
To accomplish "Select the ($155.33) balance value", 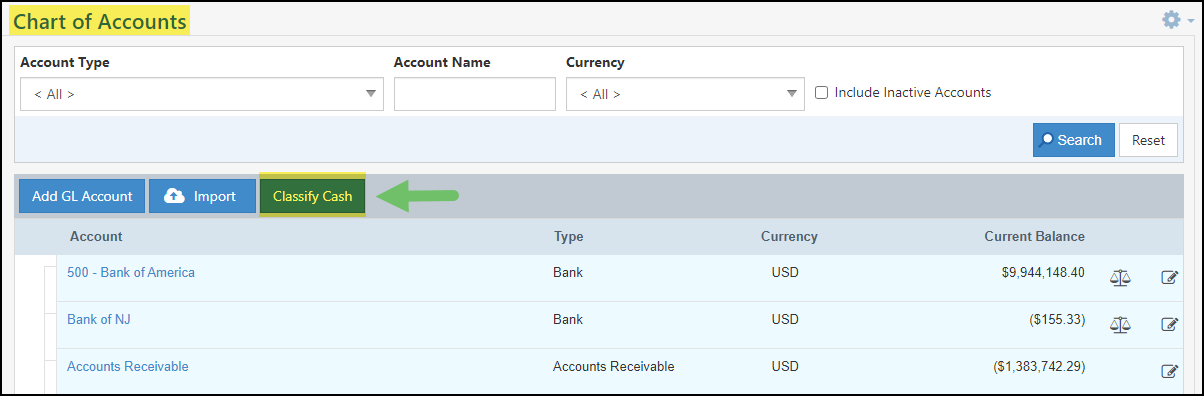I will coord(1057,319).
